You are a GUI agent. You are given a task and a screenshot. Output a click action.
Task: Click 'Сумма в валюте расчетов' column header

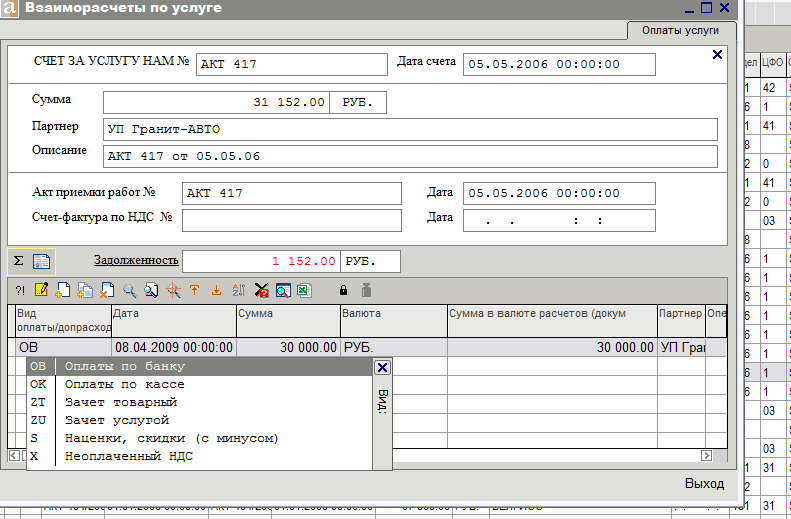tap(552, 320)
